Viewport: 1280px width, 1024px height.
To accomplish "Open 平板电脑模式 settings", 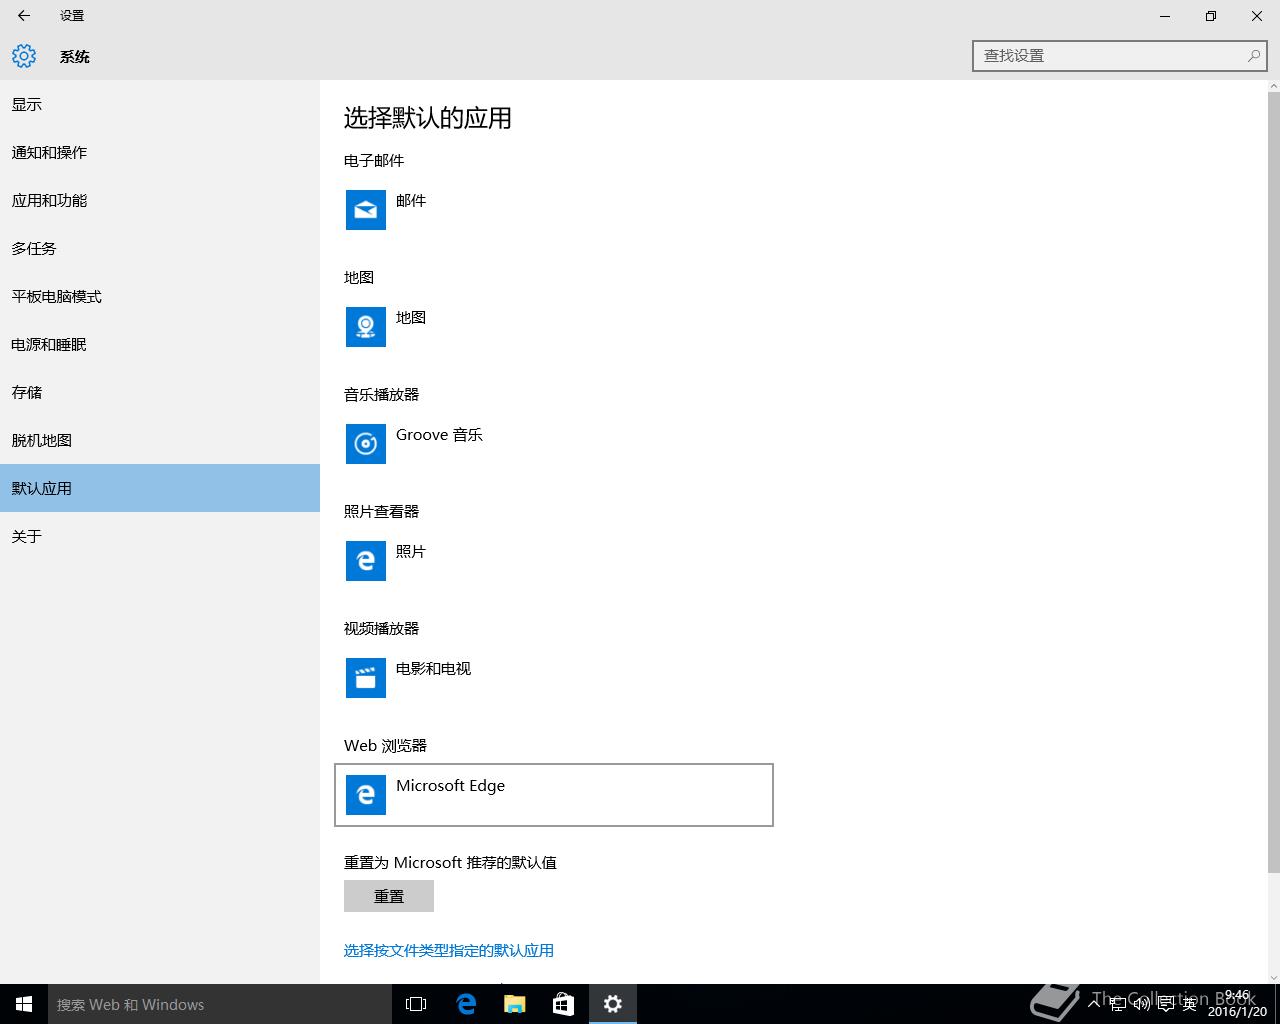I will pyautogui.click(x=160, y=296).
